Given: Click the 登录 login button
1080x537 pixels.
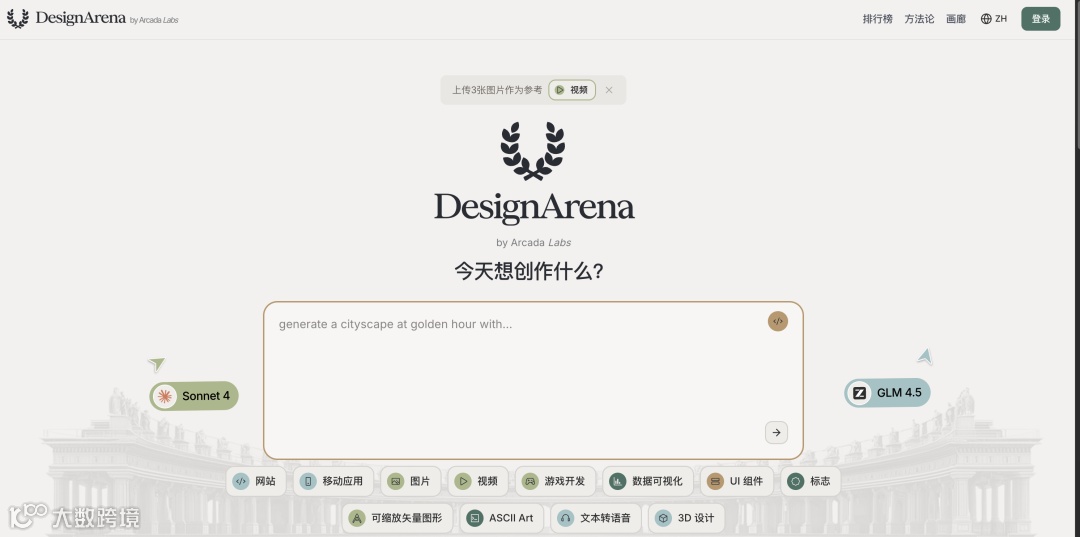Looking at the screenshot, I should click(1041, 19).
